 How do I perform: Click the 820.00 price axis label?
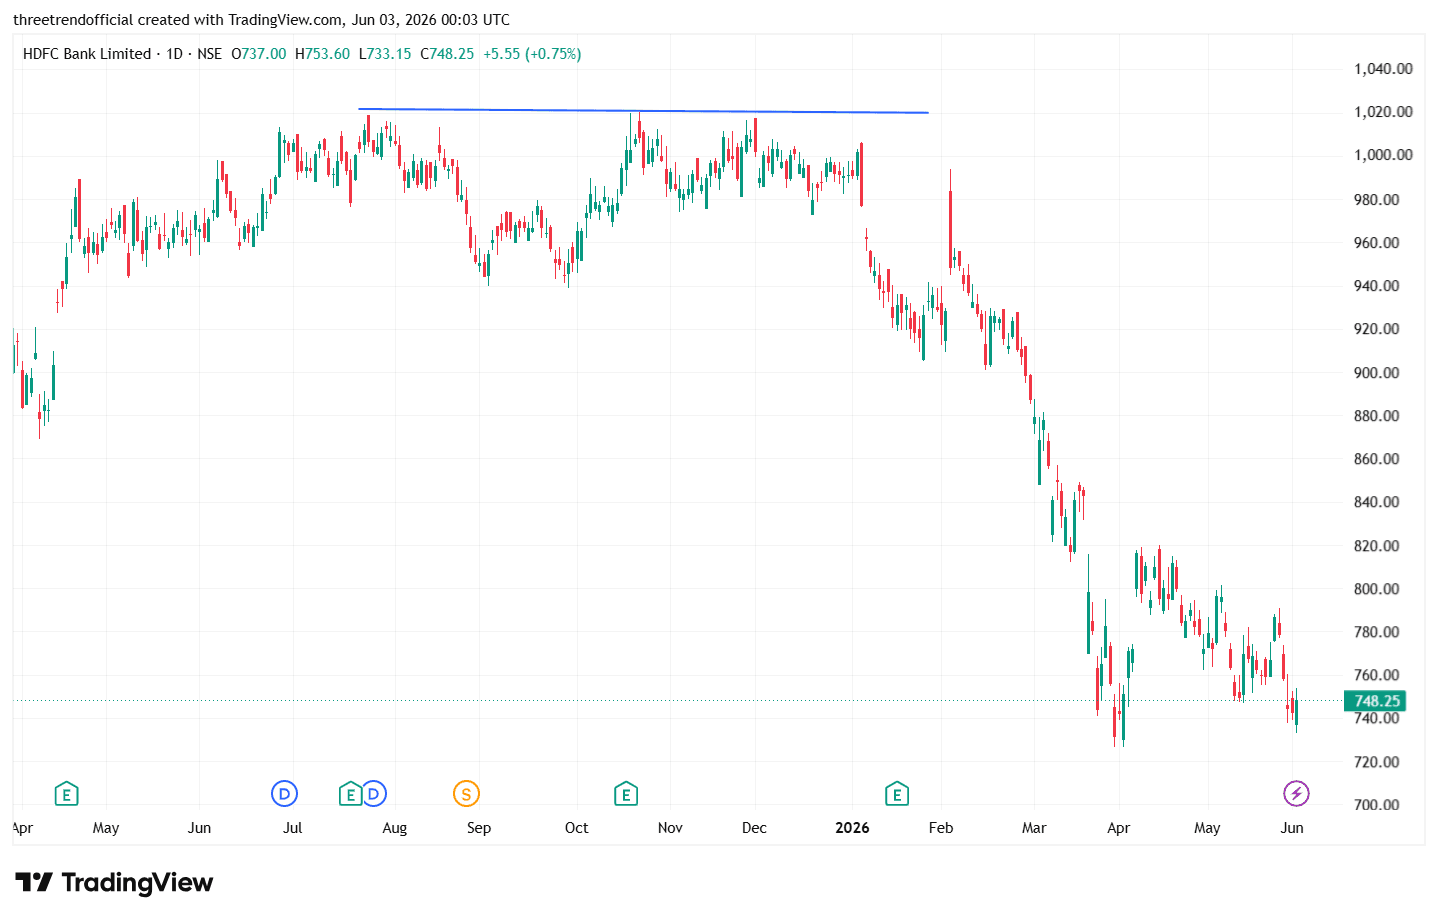[x=1377, y=546]
